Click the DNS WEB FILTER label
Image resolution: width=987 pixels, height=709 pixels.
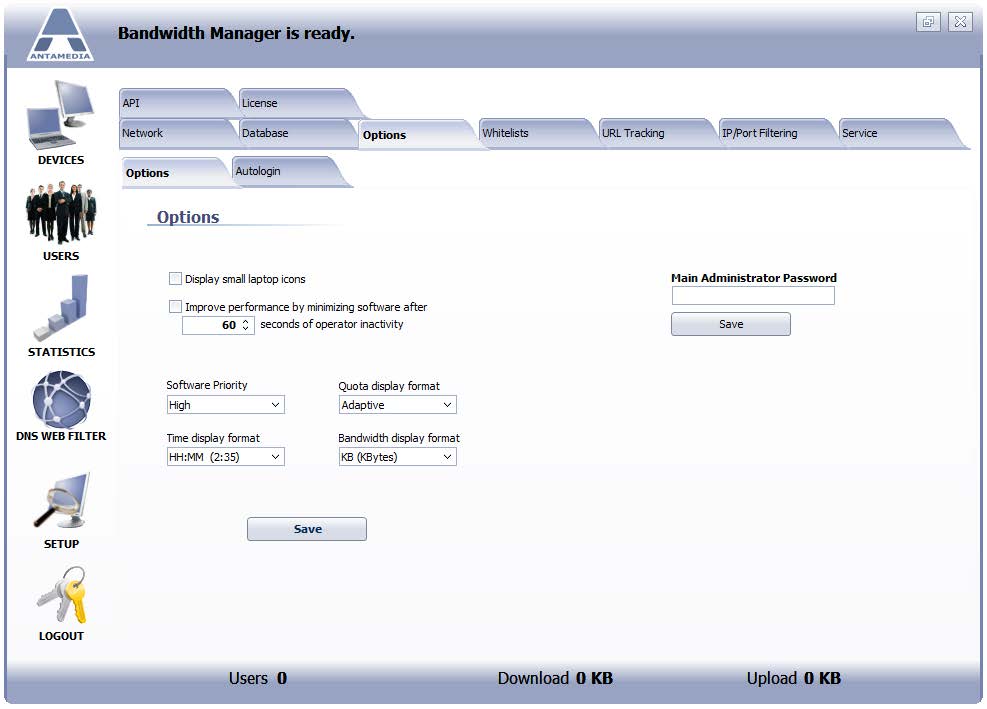pos(61,436)
